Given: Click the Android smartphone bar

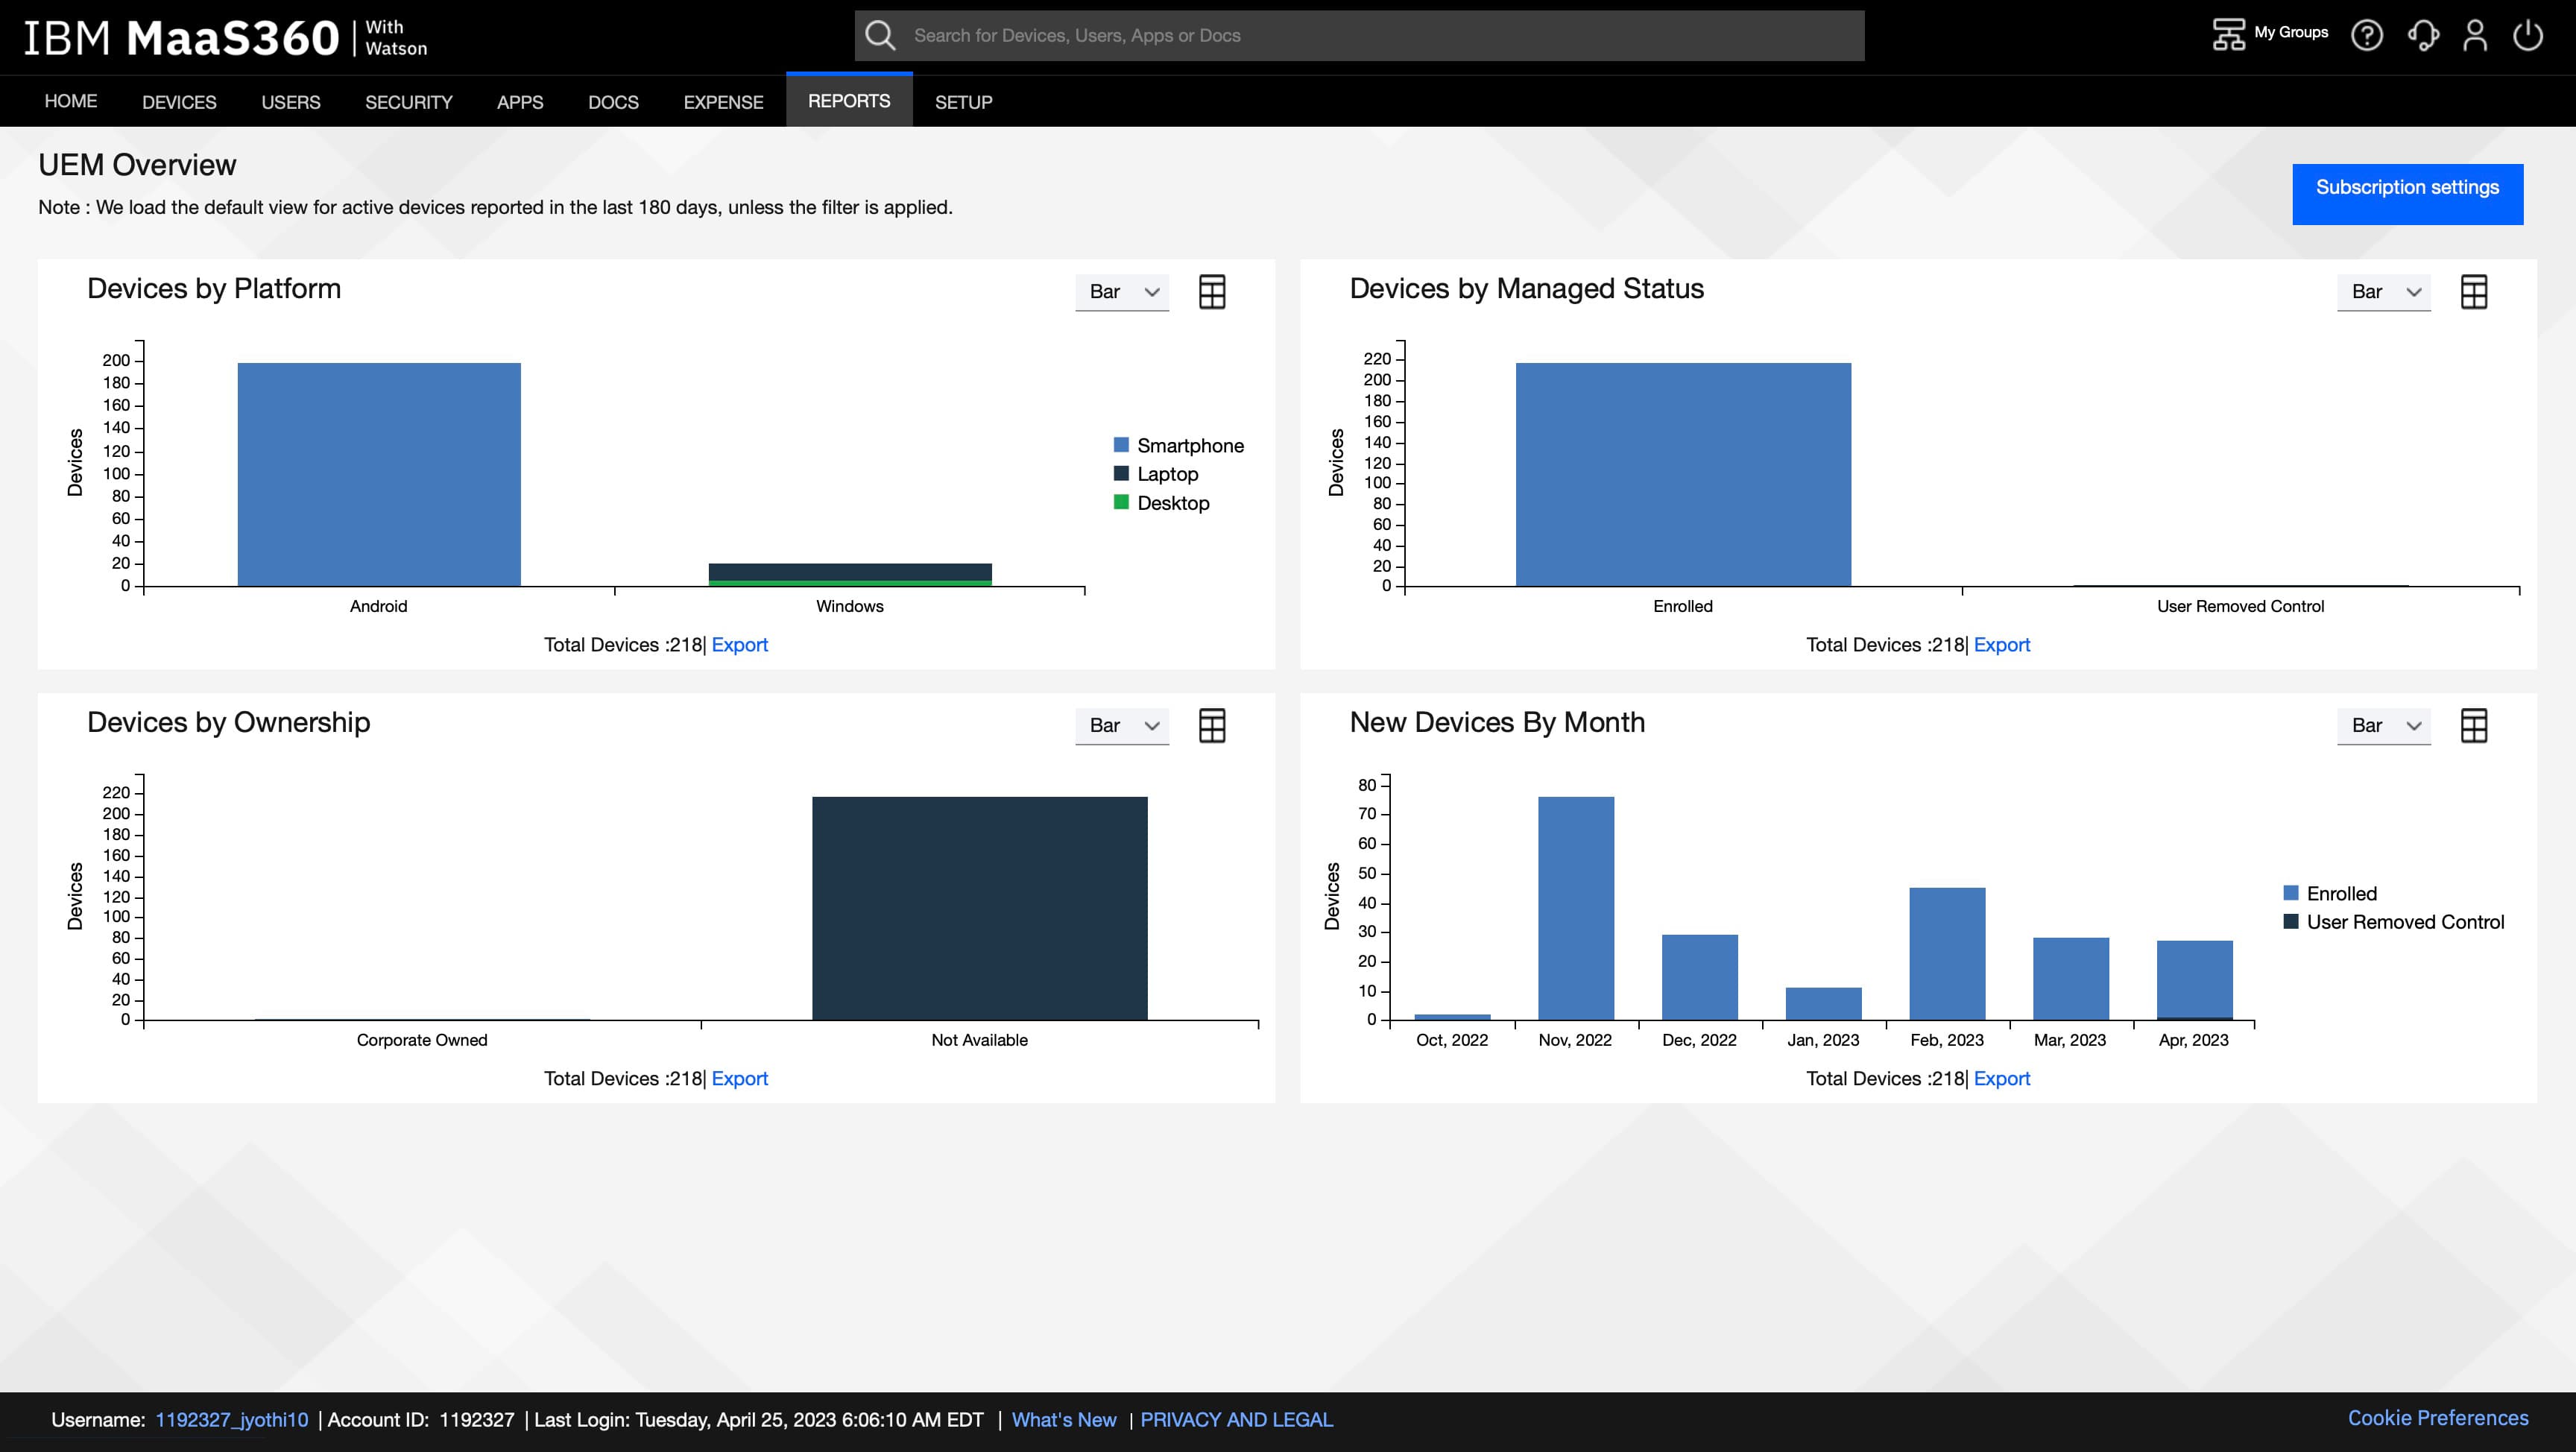Looking at the screenshot, I should [379, 474].
